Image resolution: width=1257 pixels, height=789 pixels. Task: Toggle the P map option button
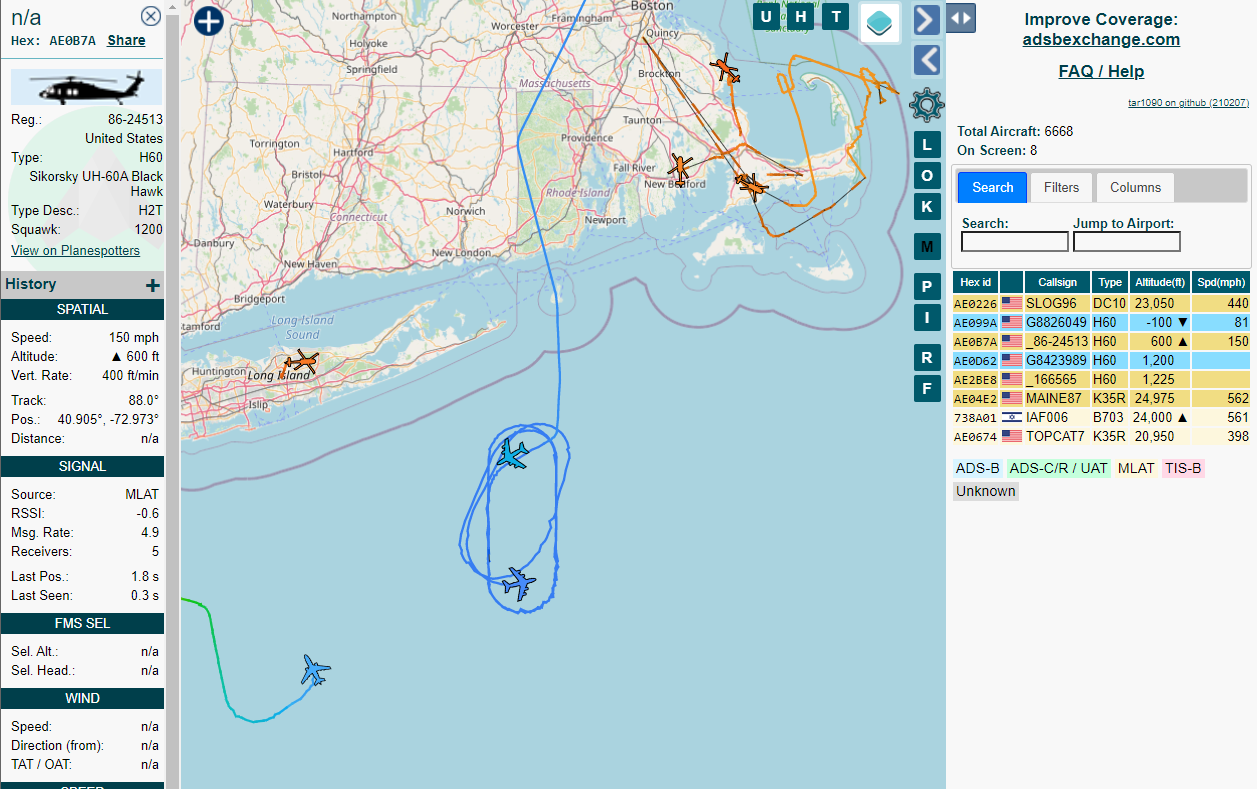pyautogui.click(x=927, y=287)
